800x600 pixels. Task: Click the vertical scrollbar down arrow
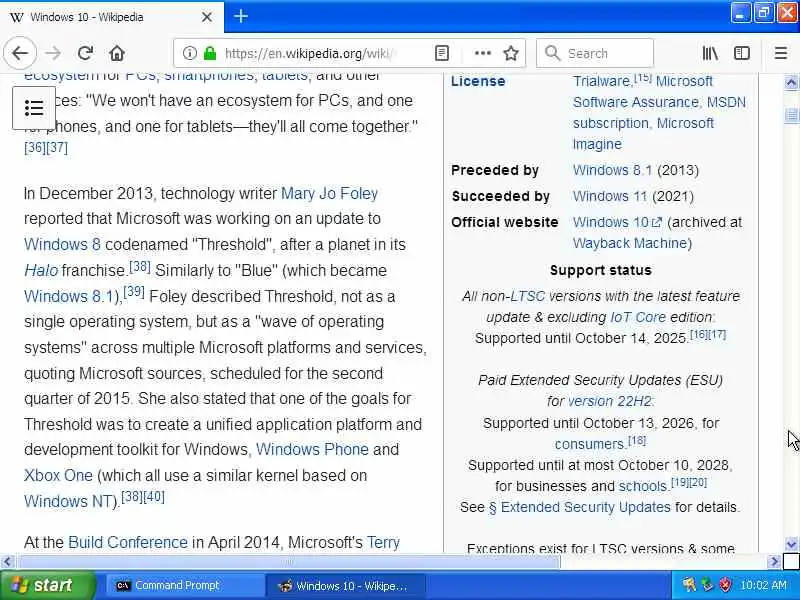click(x=791, y=544)
